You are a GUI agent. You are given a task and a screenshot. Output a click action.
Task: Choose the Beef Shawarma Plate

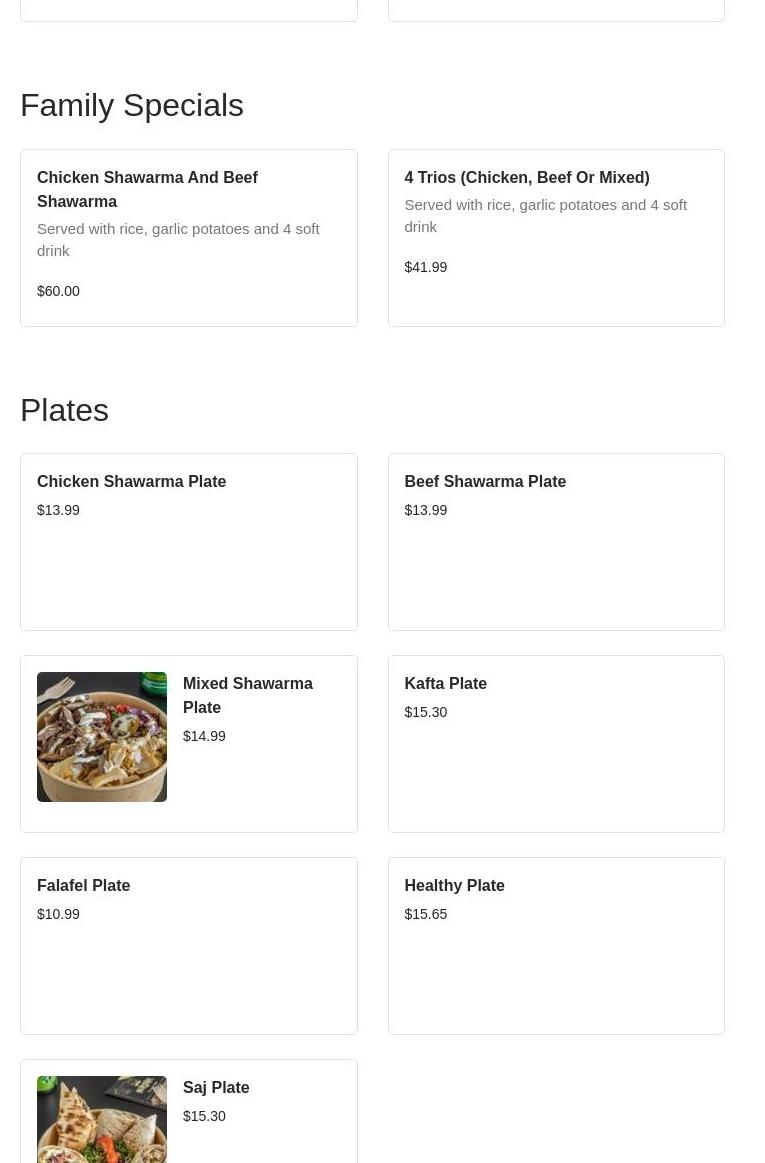pyautogui.click(x=484, y=482)
